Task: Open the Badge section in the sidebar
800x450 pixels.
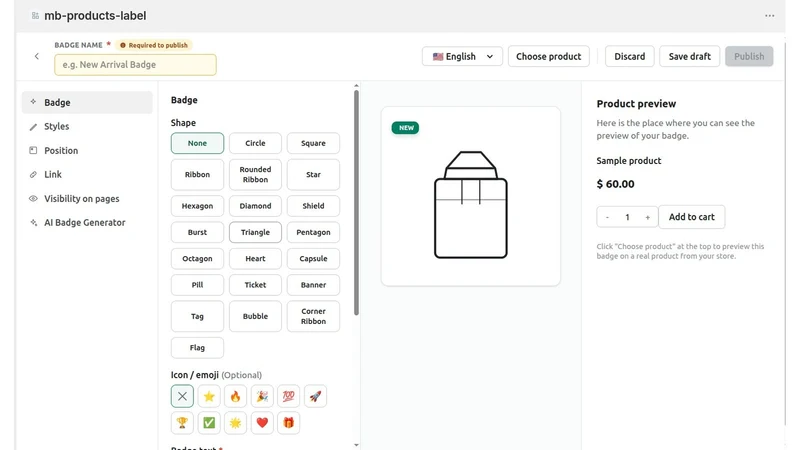Action: tap(87, 103)
